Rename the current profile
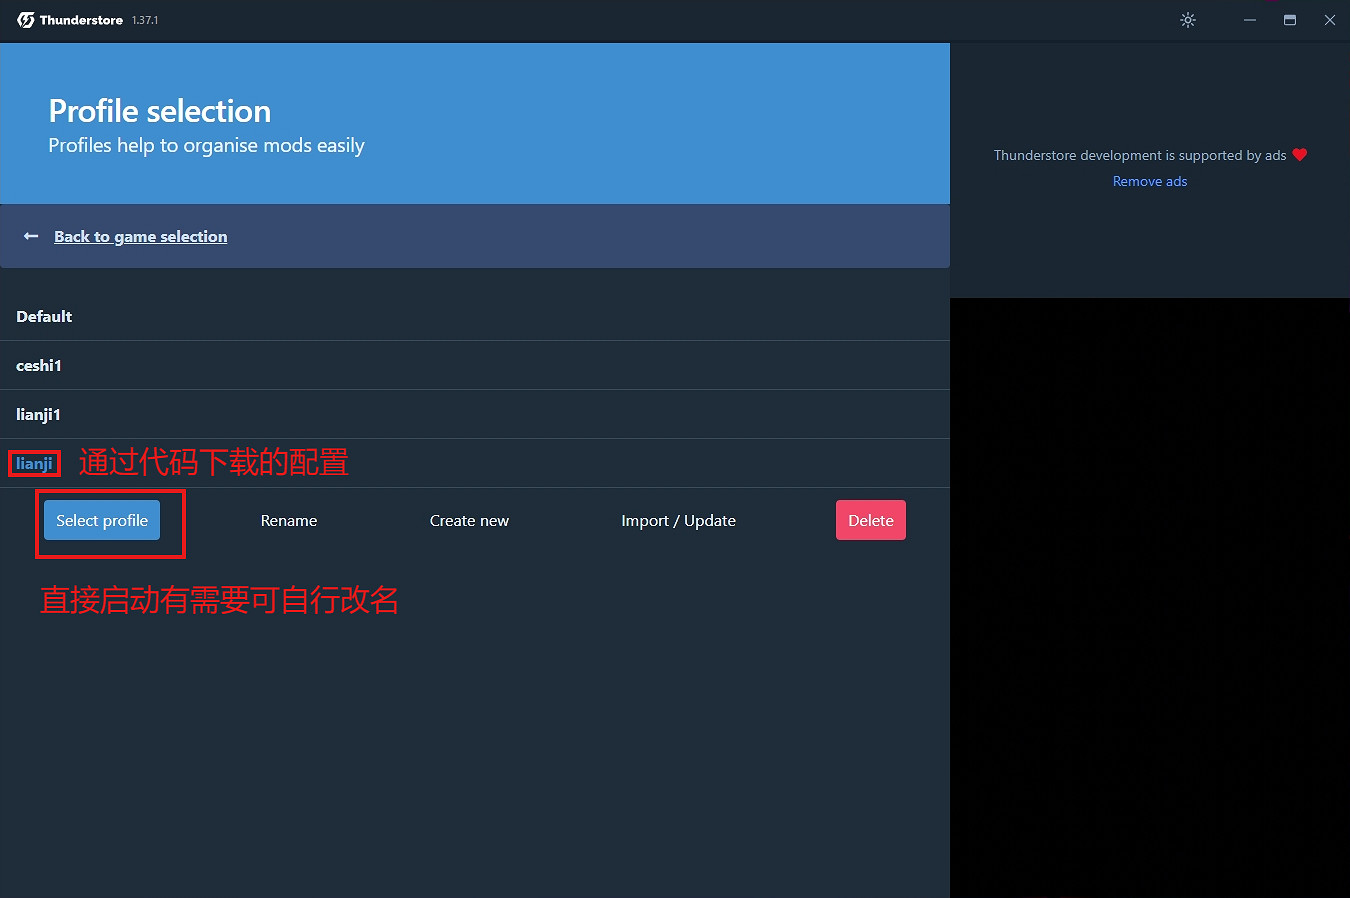 click(x=288, y=520)
